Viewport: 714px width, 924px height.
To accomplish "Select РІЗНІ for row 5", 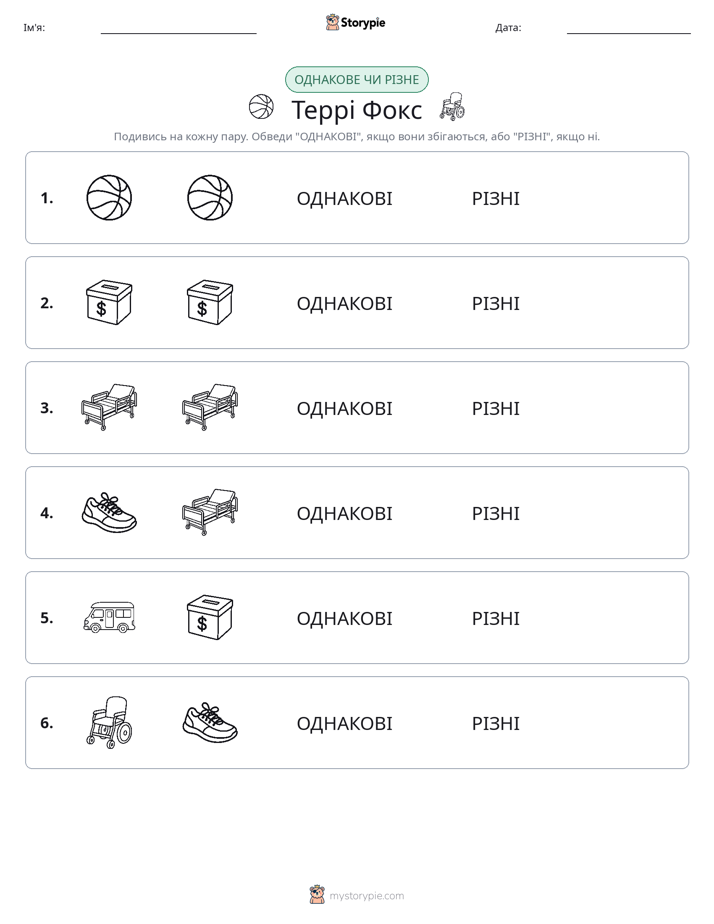I will [x=495, y=618].
